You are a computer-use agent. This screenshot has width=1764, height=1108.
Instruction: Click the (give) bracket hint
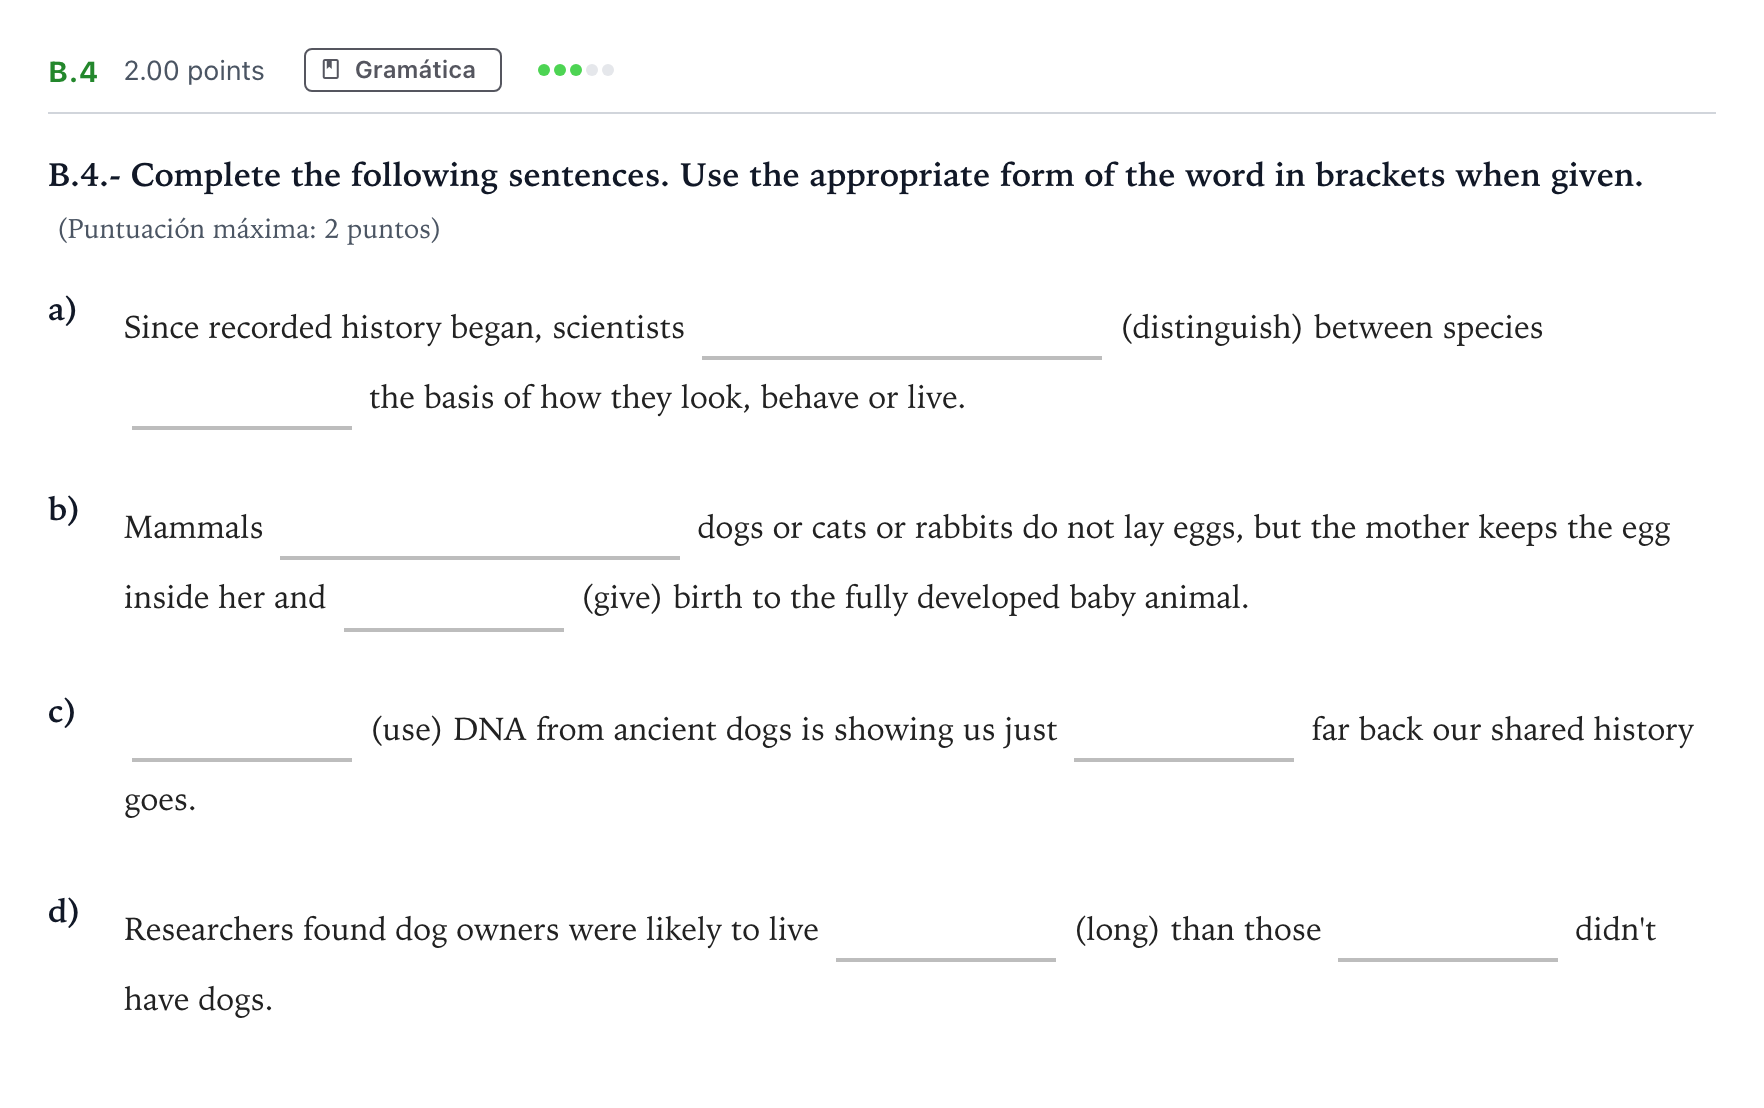622,598
